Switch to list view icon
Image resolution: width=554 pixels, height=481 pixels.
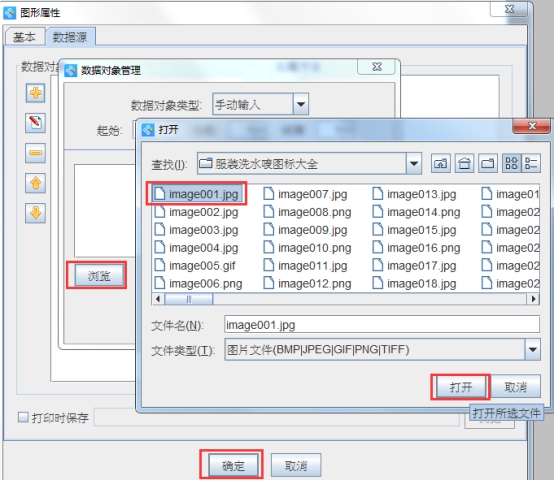pos(512,163)
